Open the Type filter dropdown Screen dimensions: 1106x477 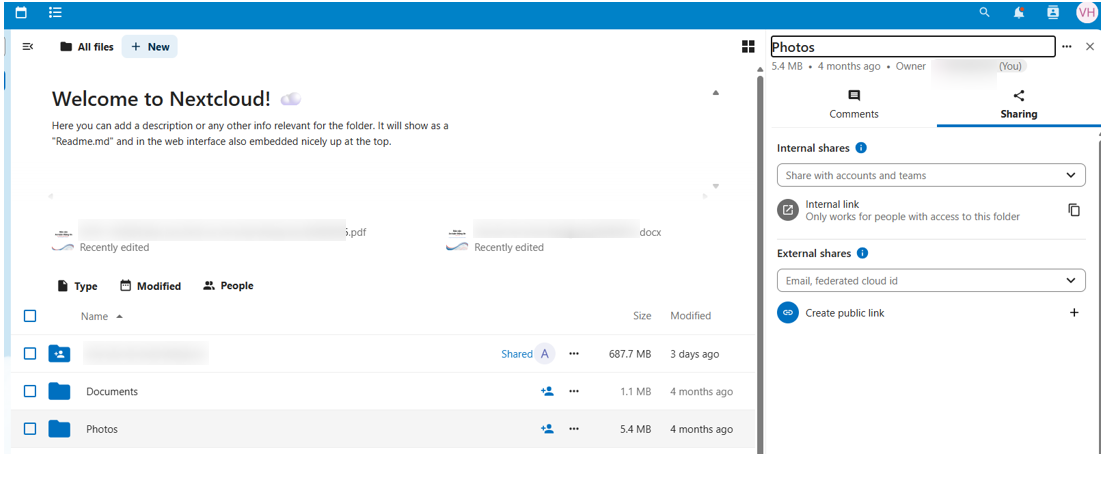click(x=77, y=286)
